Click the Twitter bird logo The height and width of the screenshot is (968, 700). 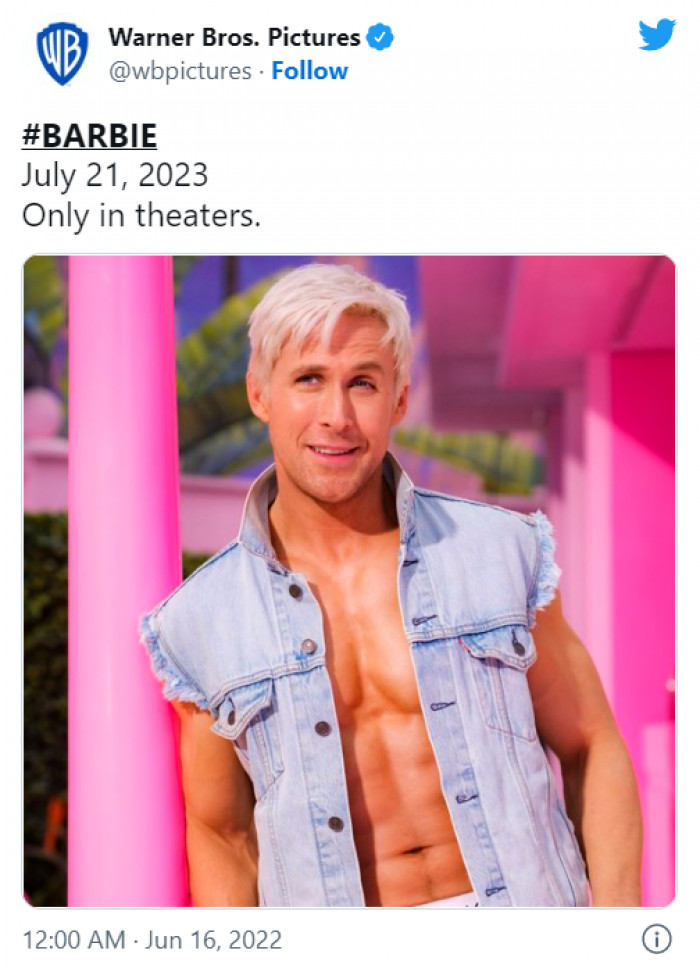pos(657,35)
